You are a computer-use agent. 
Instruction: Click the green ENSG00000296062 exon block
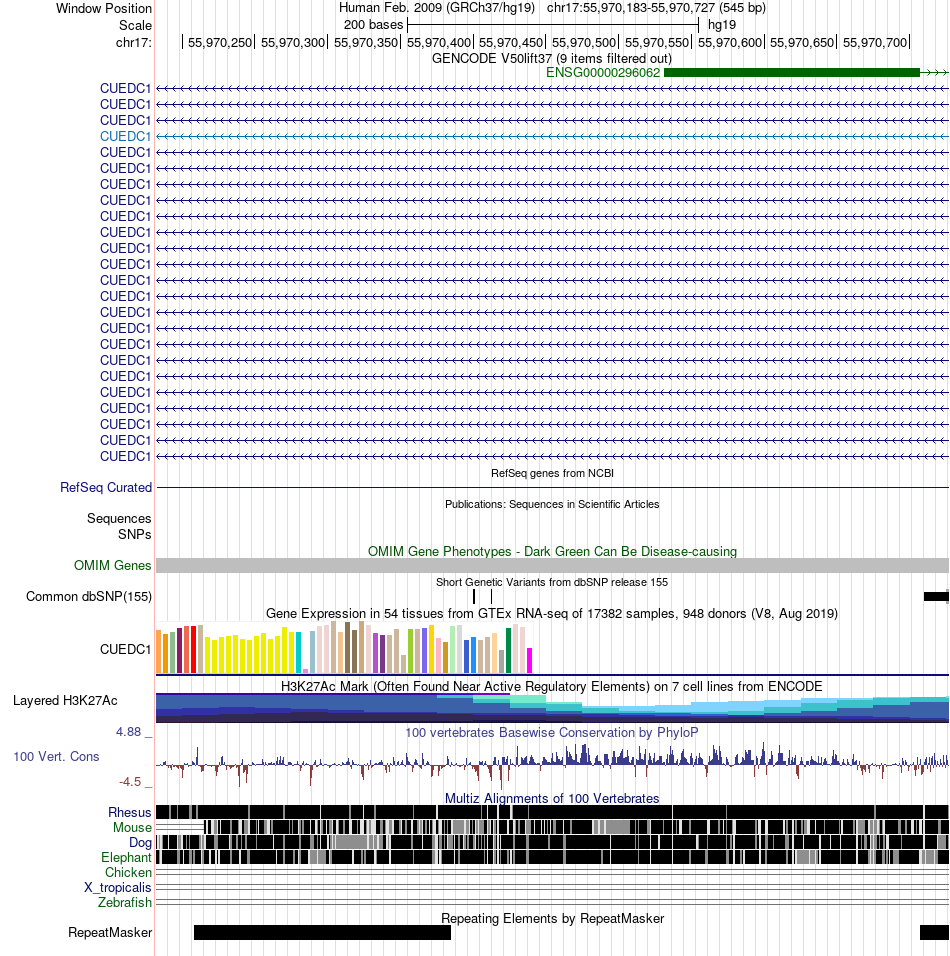791,73
